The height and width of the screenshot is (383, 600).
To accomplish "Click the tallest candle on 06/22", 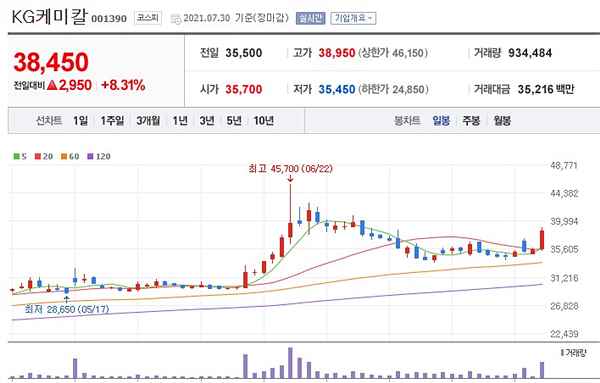I will point(290,214).
